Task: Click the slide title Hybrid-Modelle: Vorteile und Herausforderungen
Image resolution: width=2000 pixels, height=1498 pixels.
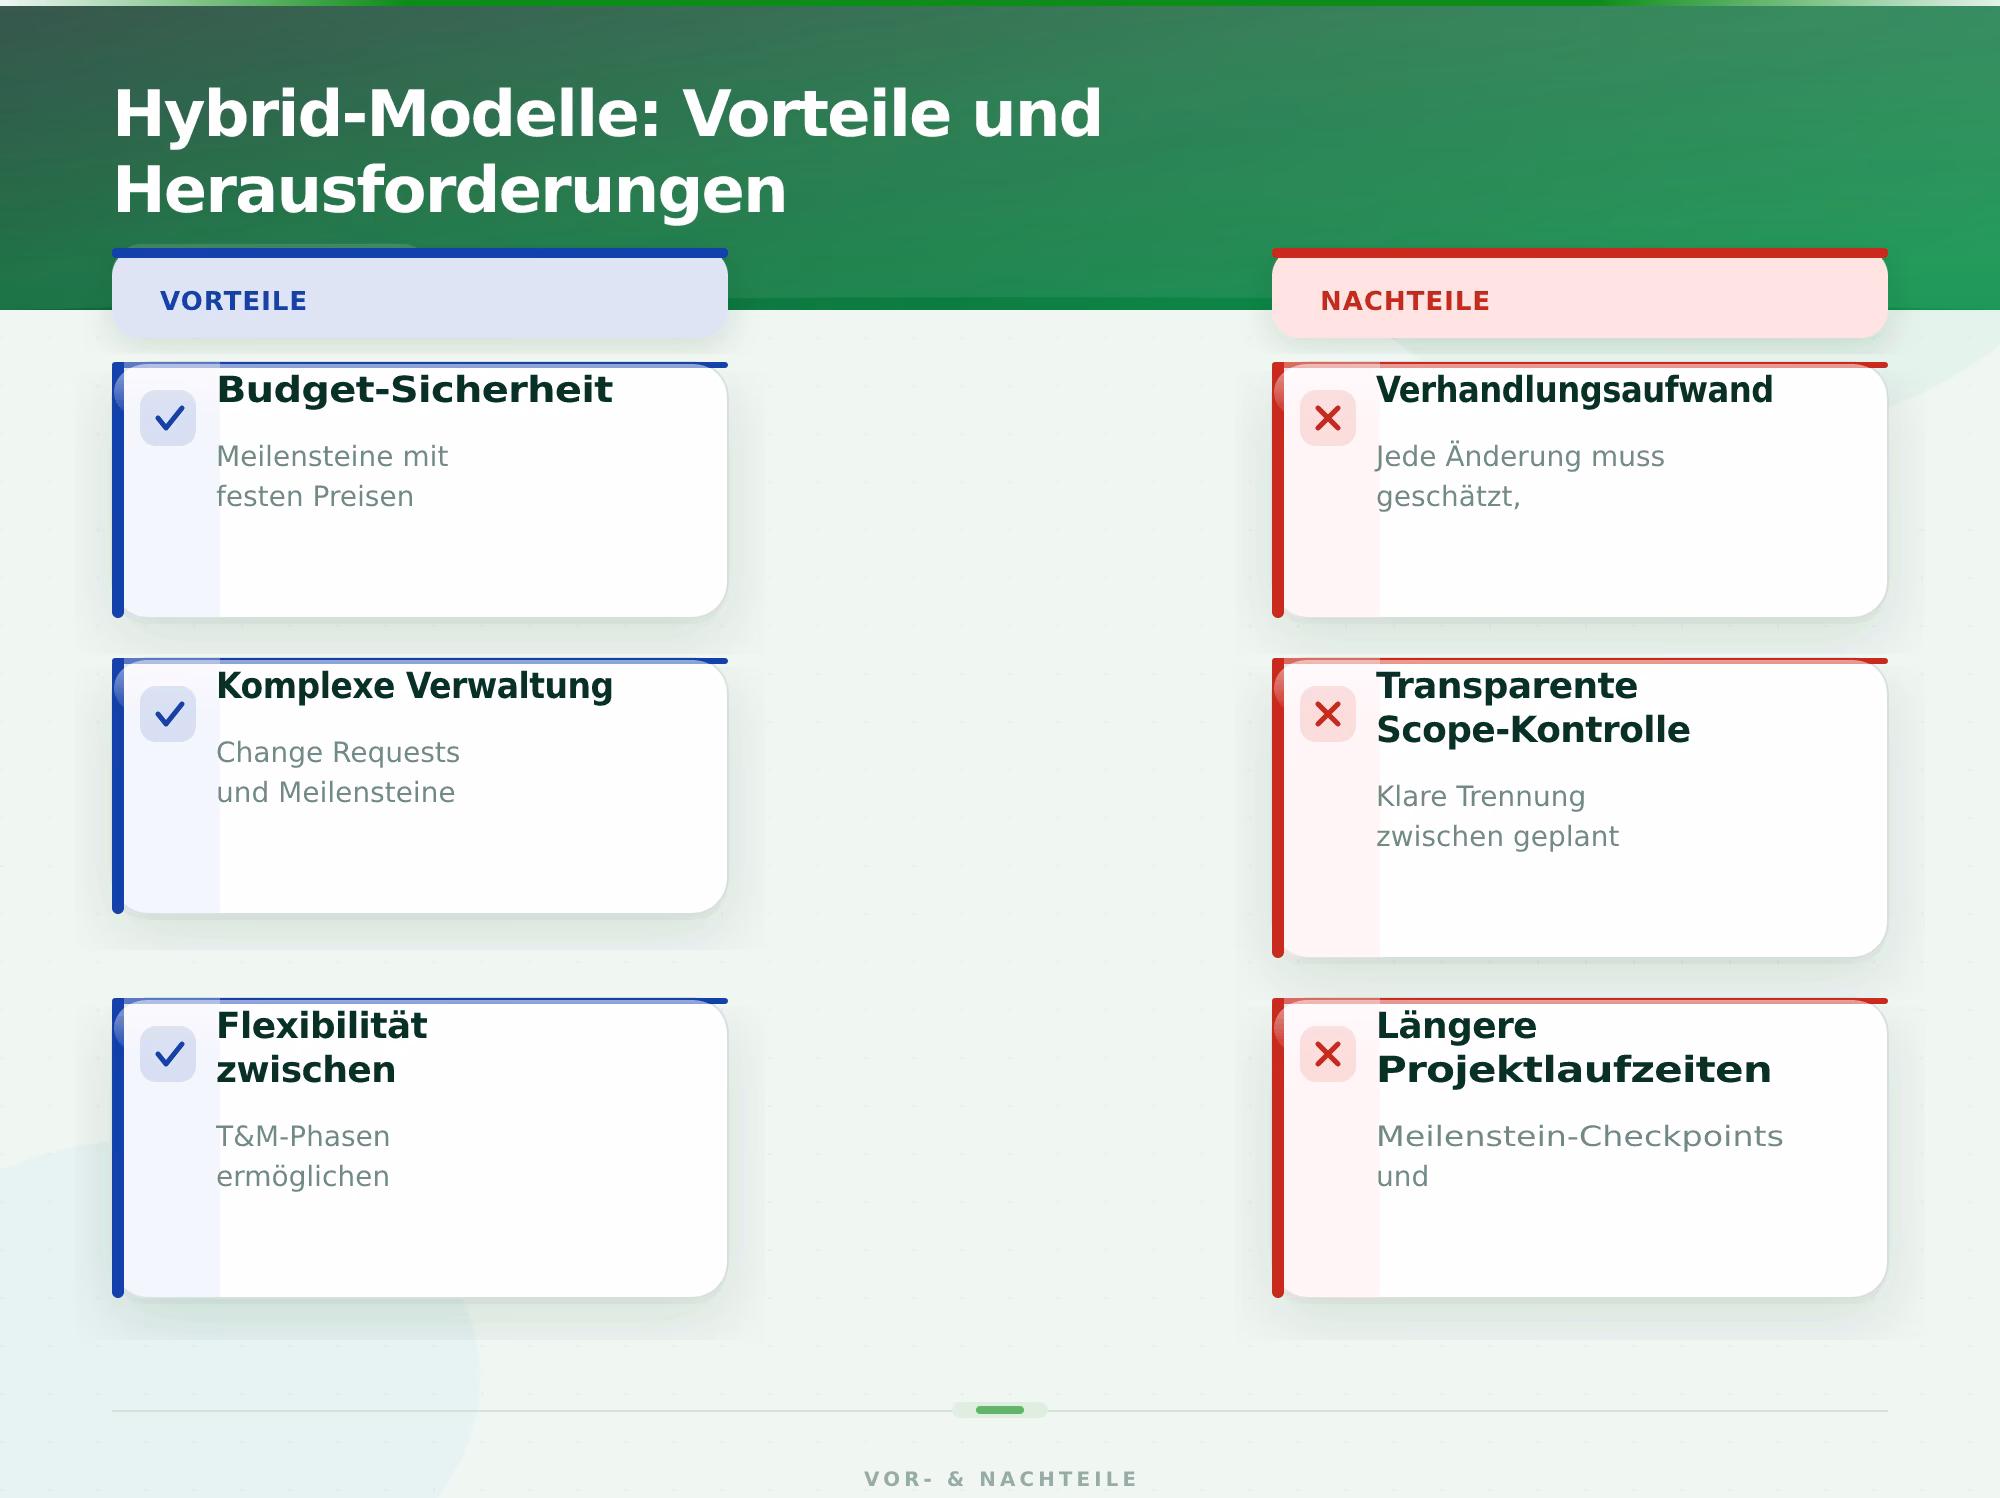Action: [608, 151]
